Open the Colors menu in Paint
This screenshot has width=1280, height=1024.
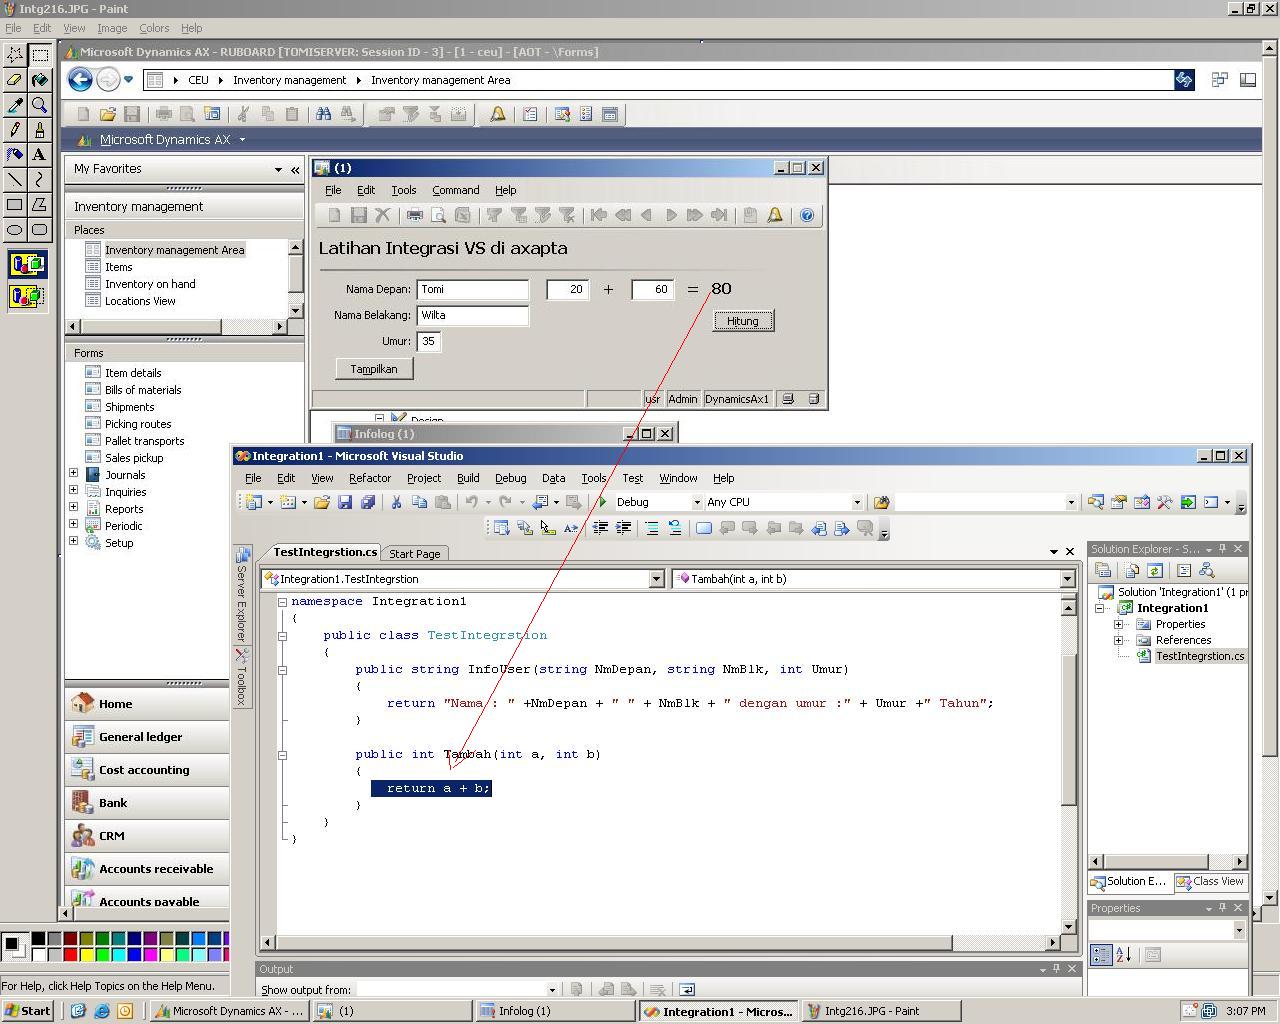tap(154, 28)
